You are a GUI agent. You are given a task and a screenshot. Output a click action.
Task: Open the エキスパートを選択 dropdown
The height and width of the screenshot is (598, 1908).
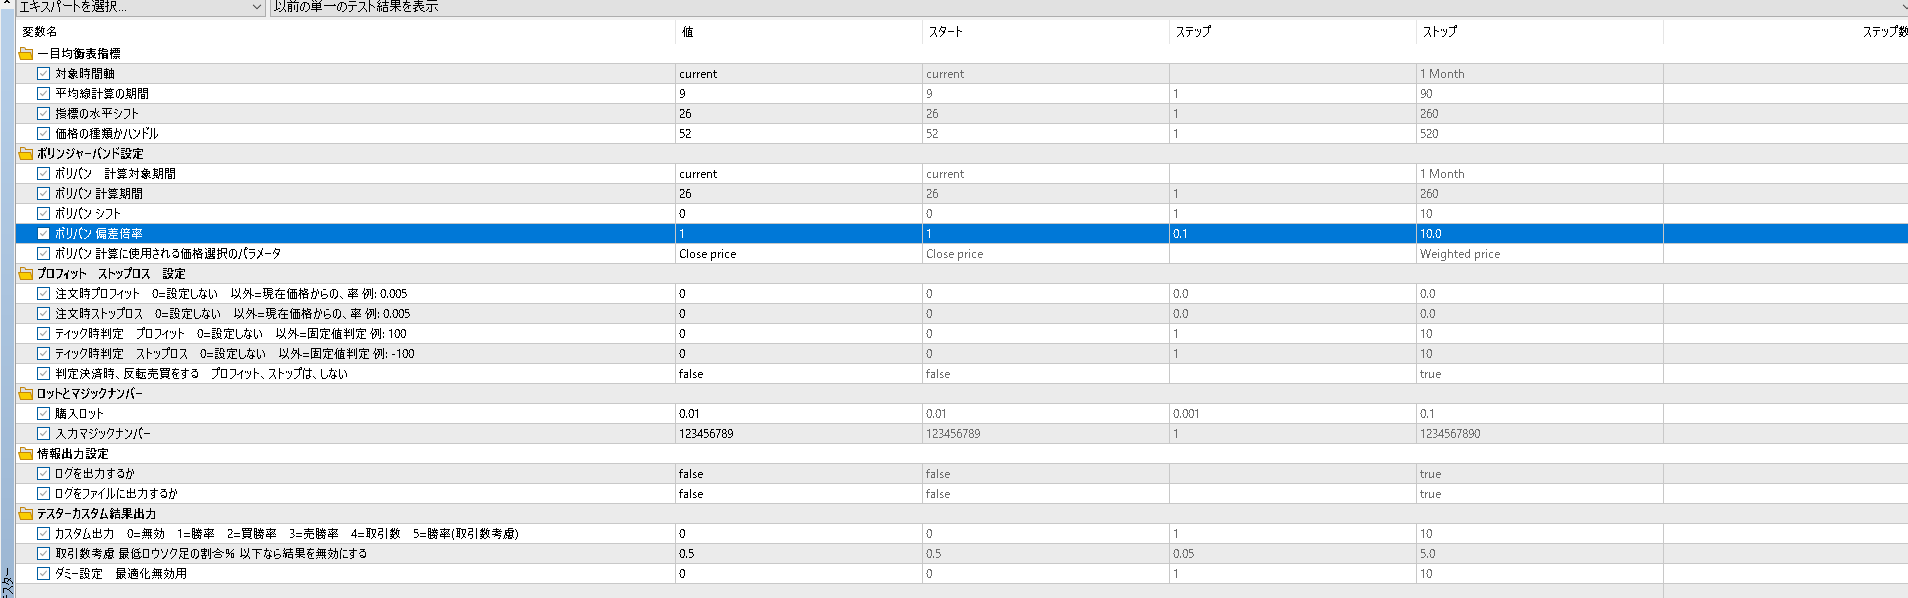[x=141, y=7]
